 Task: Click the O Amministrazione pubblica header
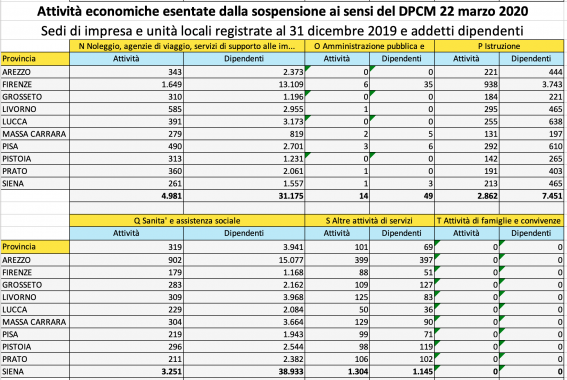pos(370,46)
